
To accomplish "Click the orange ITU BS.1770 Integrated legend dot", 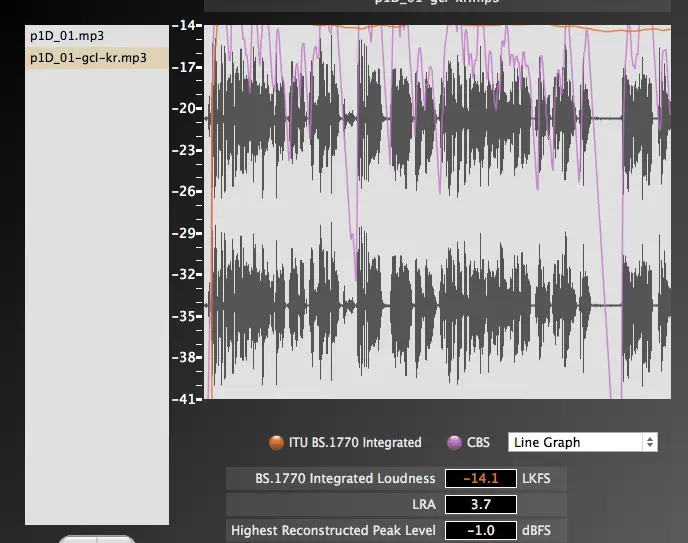I will coord(276,443).
